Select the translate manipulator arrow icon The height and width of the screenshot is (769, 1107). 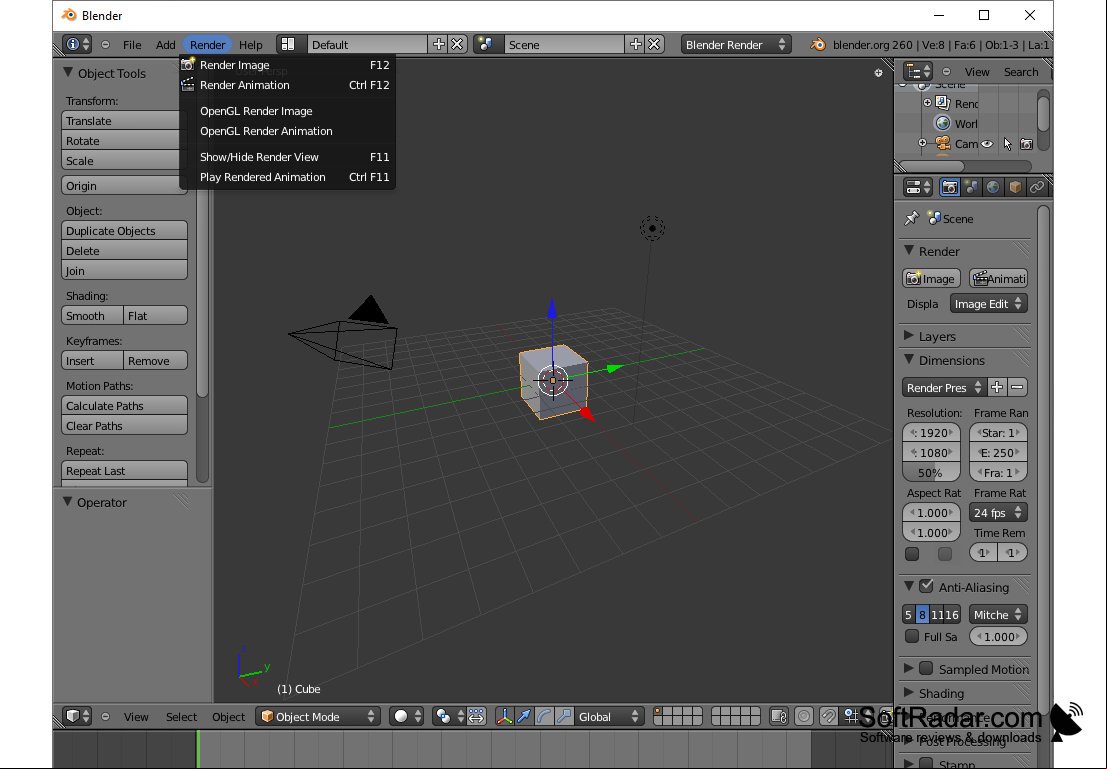coord(524,716)
